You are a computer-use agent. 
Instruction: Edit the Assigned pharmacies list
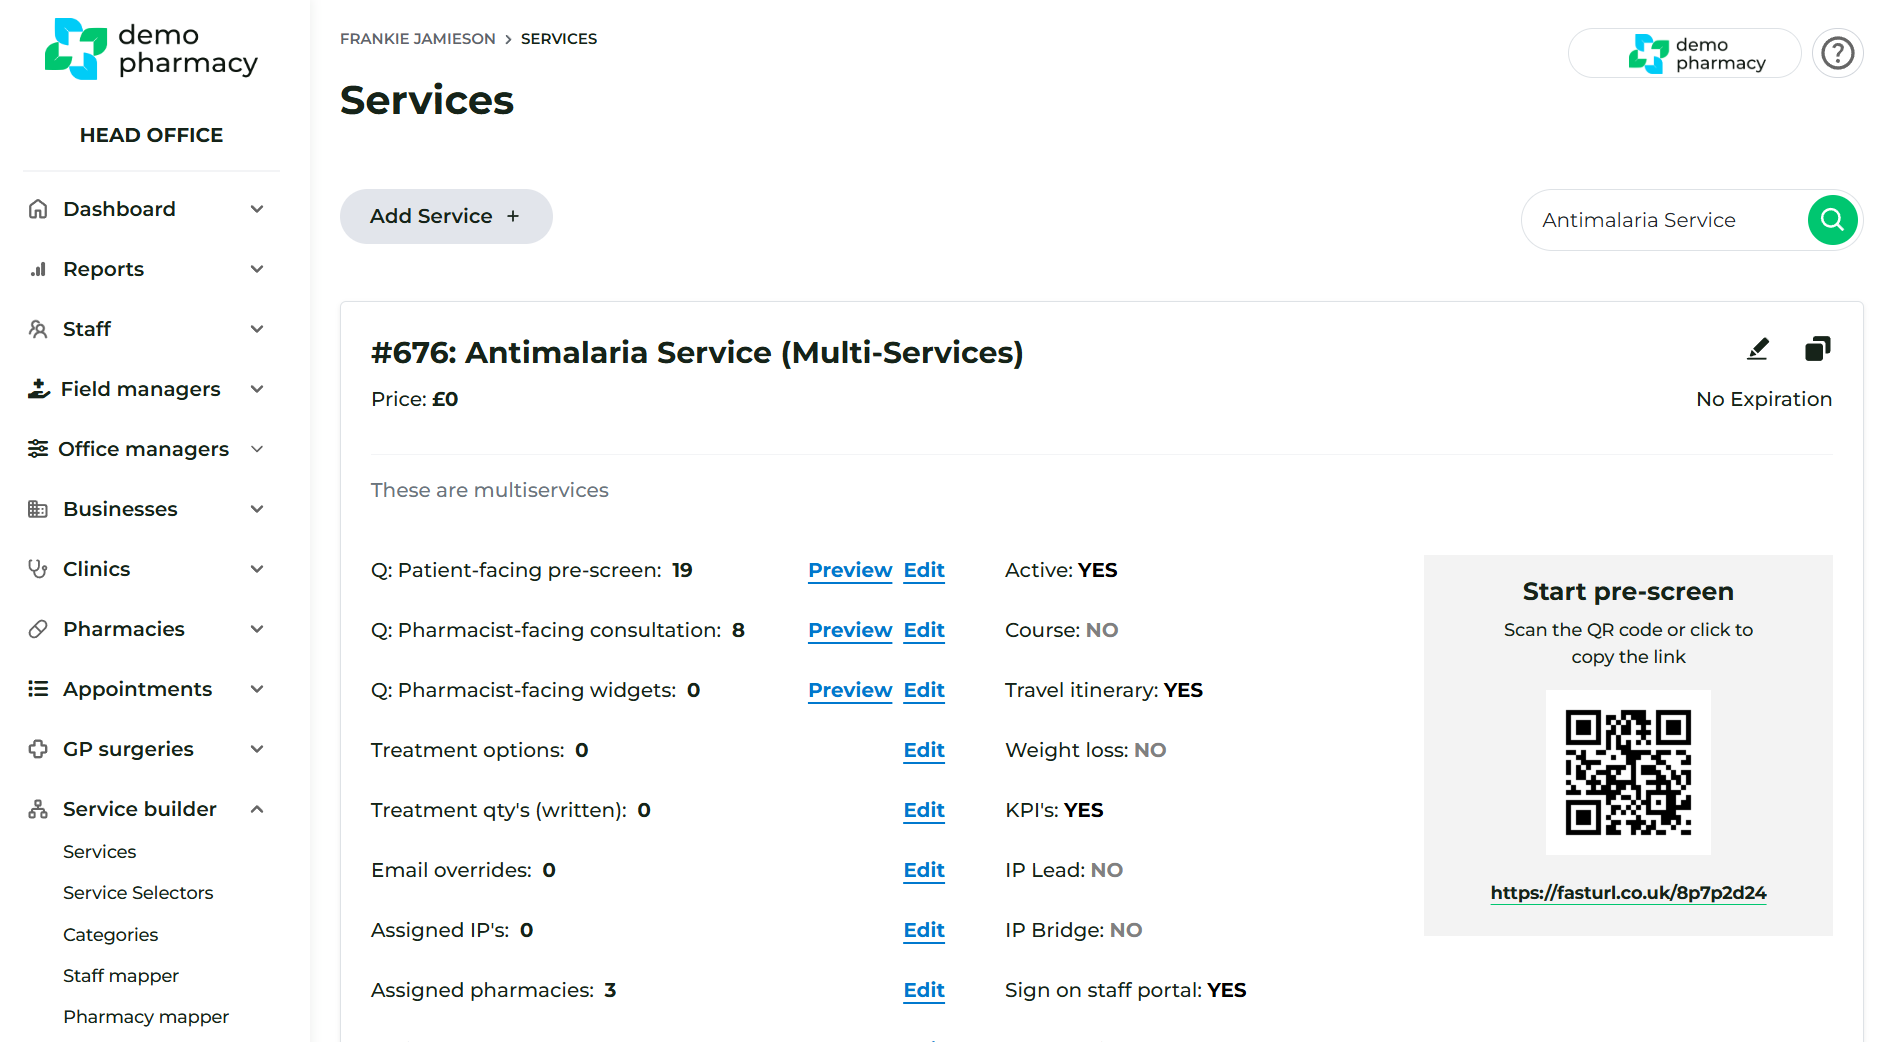pyautogui.click(x=923, y=990)
